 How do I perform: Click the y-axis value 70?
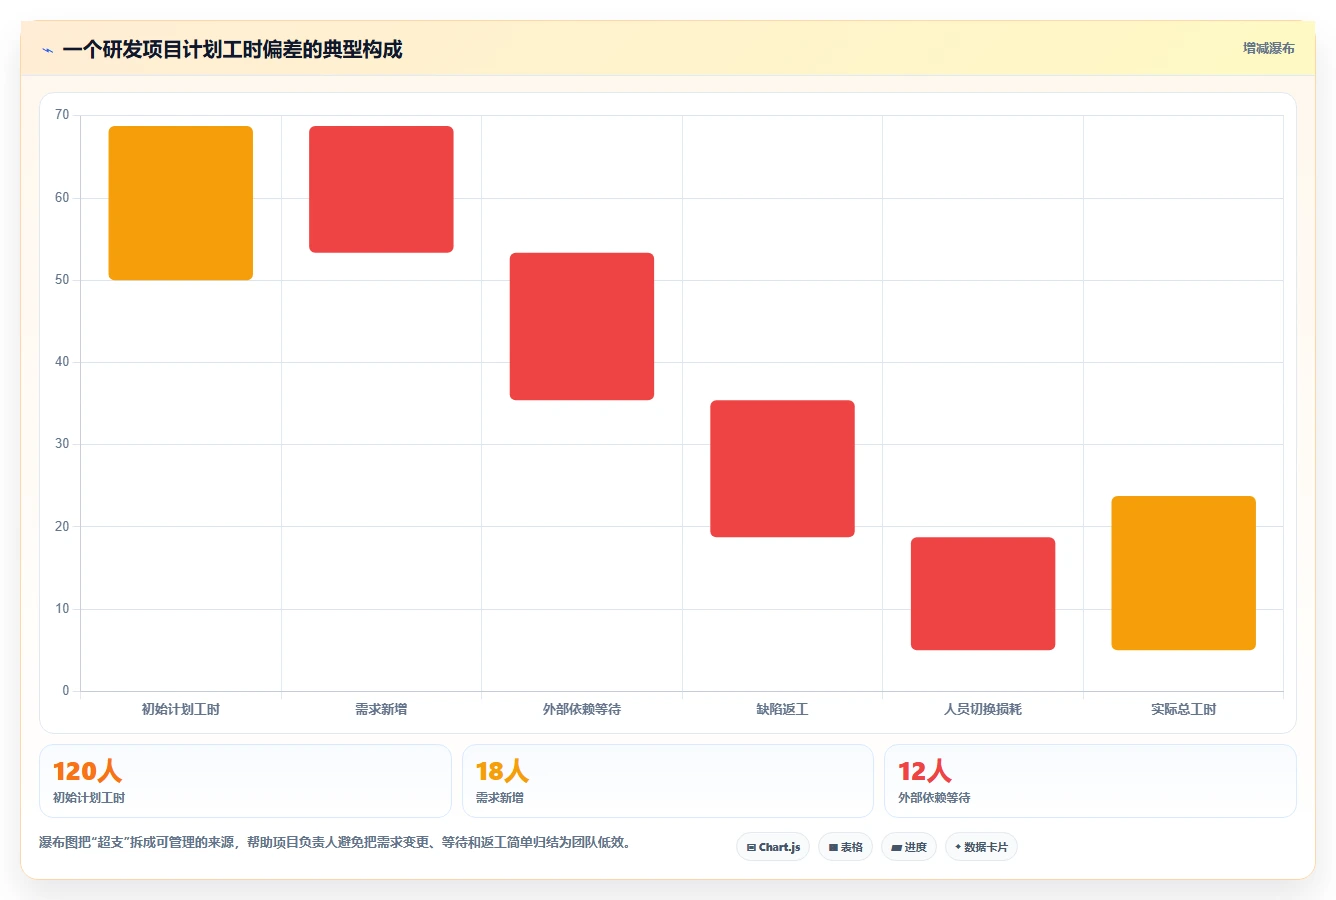click(62, 115)
